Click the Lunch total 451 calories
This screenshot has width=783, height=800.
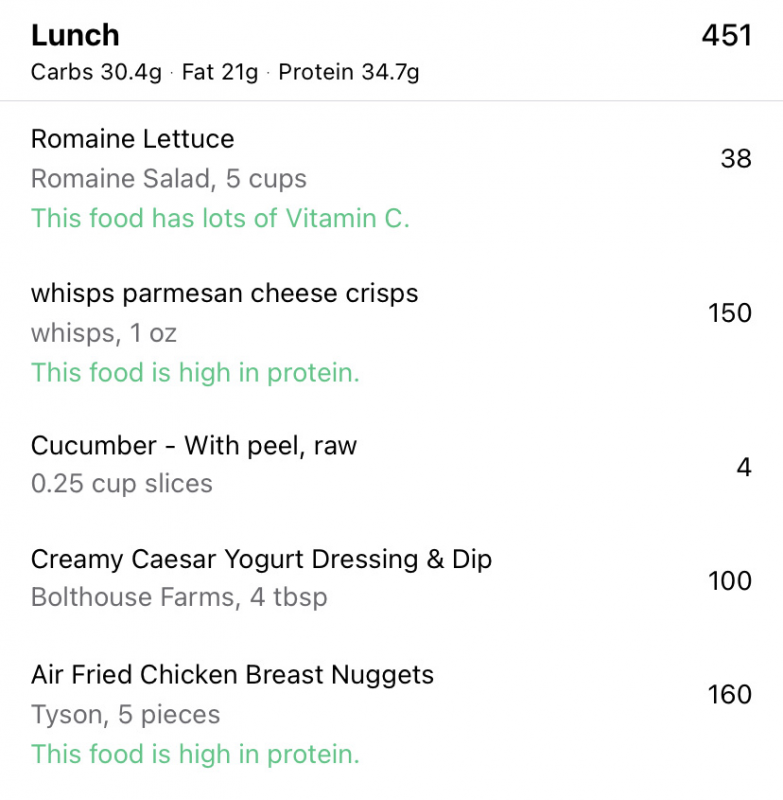tap(726, 35)
